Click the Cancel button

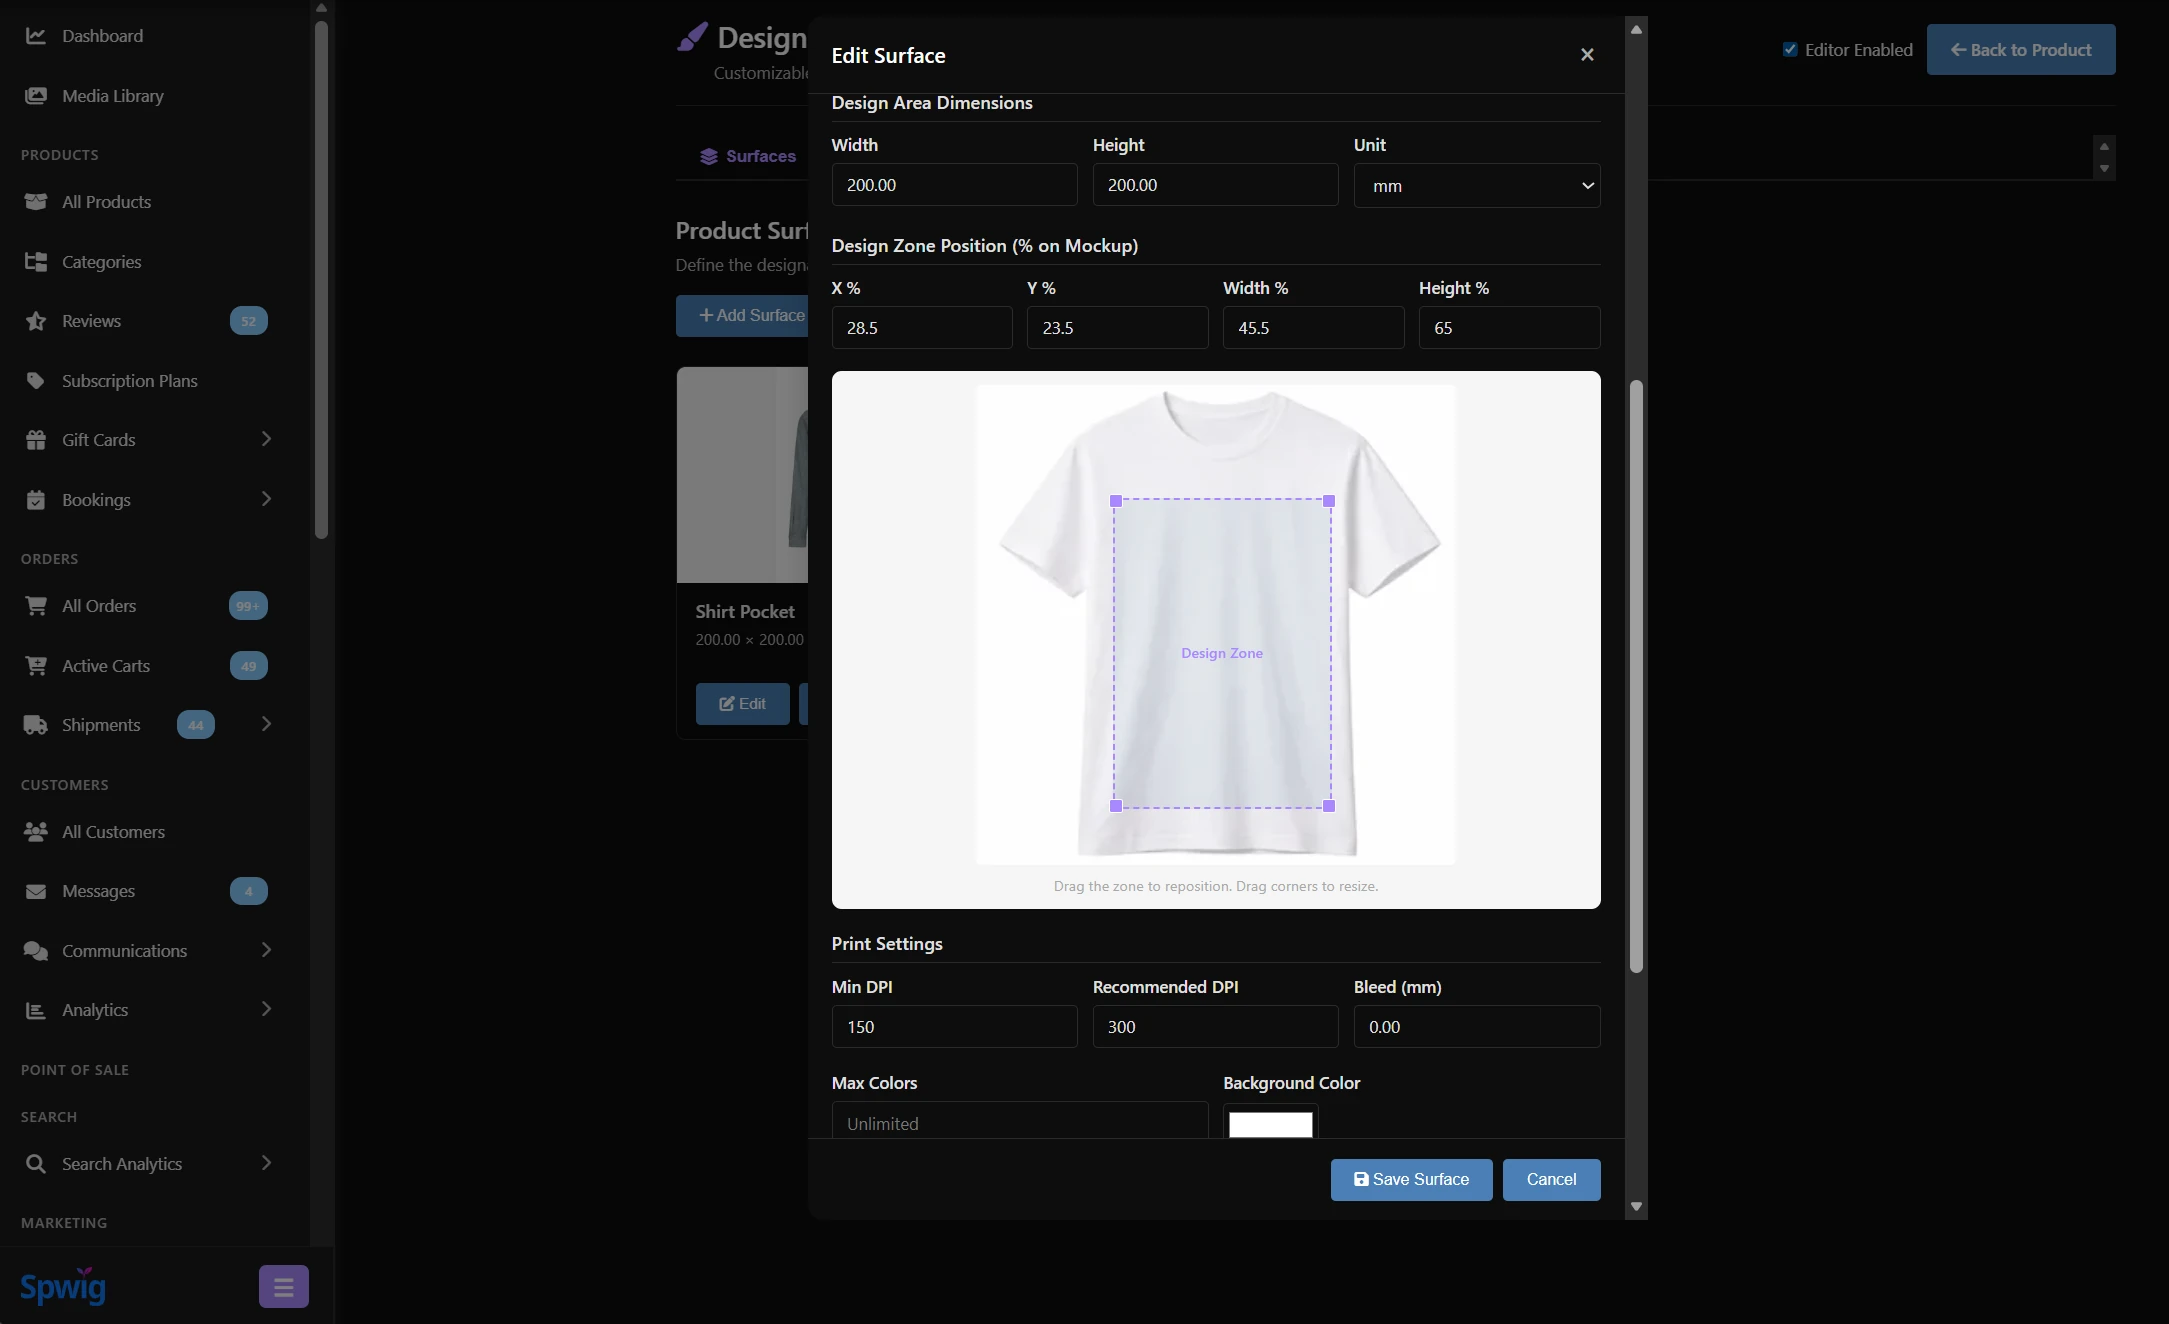coord(1551,1180)
